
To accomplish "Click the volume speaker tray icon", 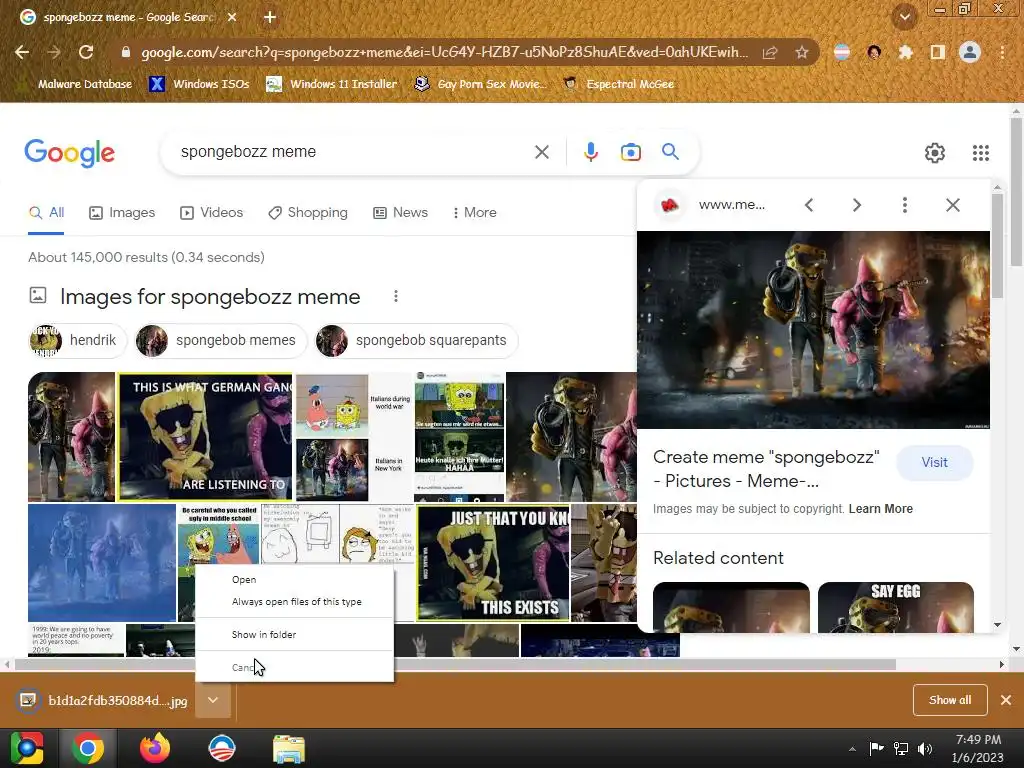I will pyautogui.click(x=925, y=749).
